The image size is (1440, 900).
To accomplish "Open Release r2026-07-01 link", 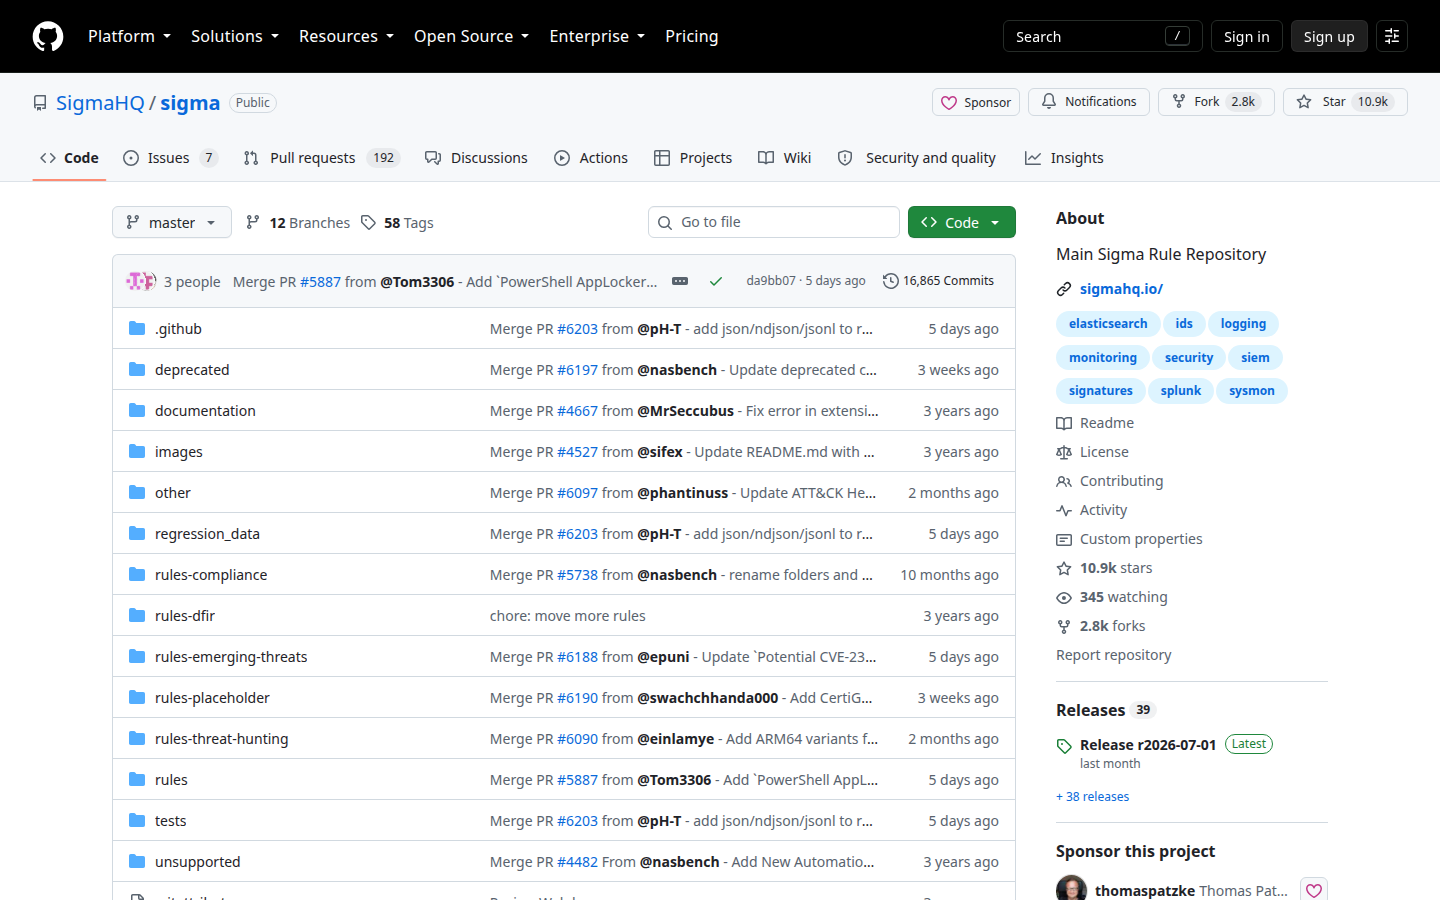I will click(x=1148, y=745).
